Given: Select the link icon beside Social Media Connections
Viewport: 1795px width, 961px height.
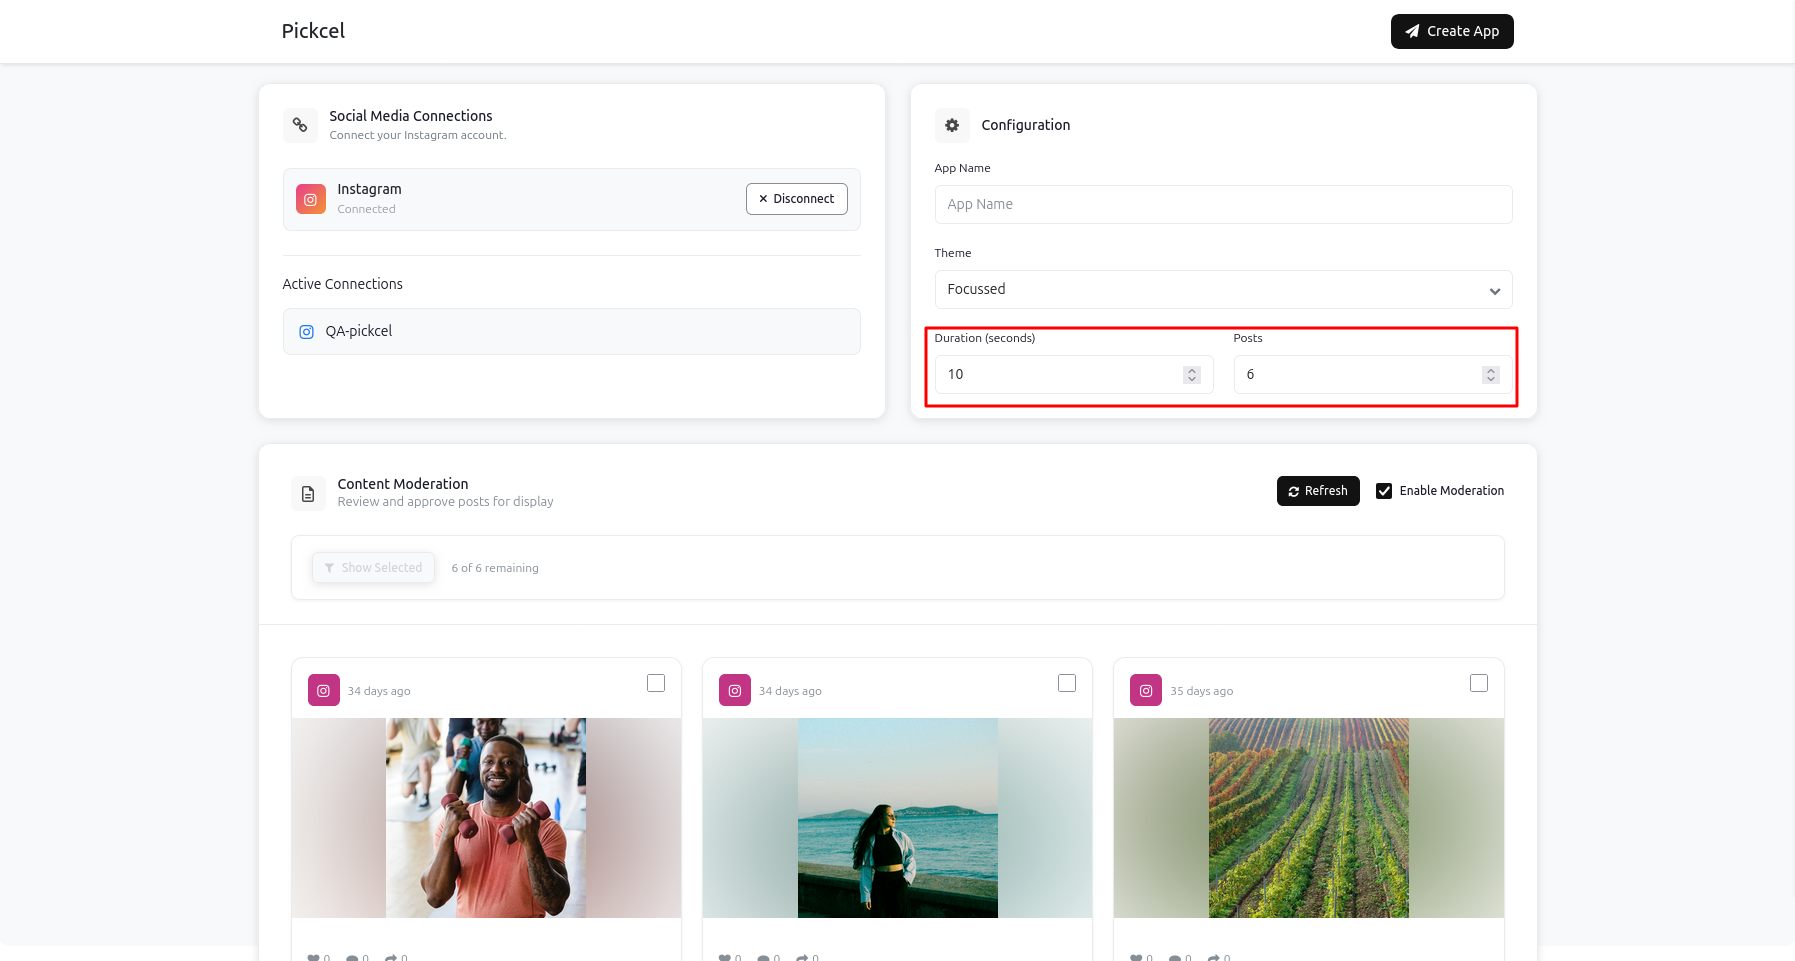Looking at the screenshot, I should (300, 124).
